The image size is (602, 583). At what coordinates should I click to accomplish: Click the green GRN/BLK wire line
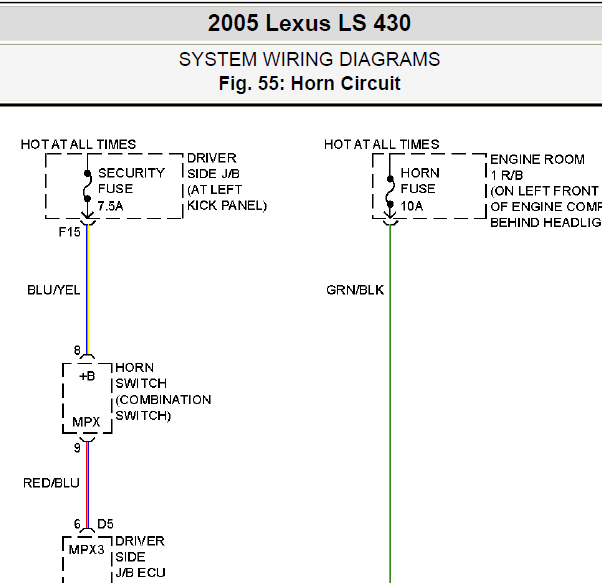[390, 403]
